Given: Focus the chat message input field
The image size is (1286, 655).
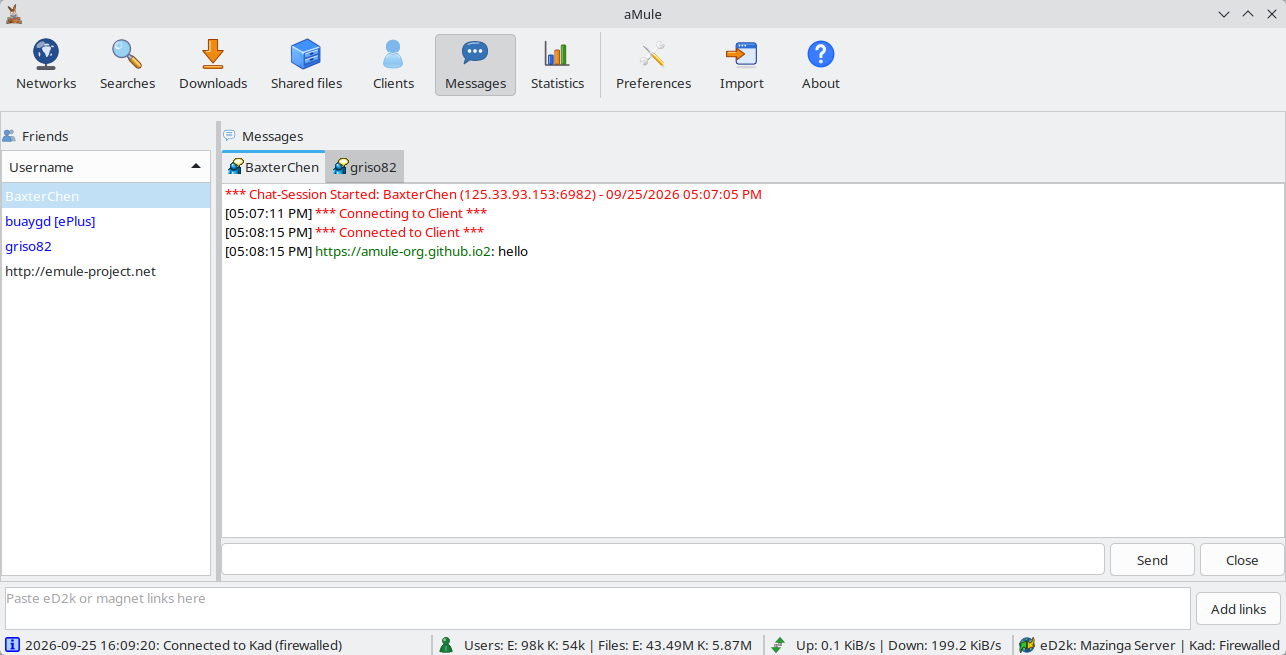Looking at the screenshot, I should pyautogui.click(x=663, y=559).
